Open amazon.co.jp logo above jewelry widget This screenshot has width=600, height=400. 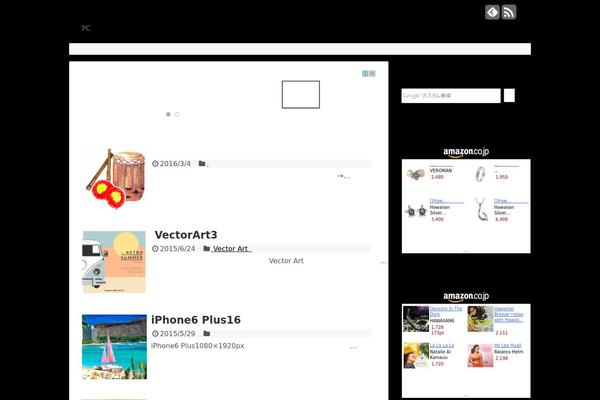click(466, 152)
